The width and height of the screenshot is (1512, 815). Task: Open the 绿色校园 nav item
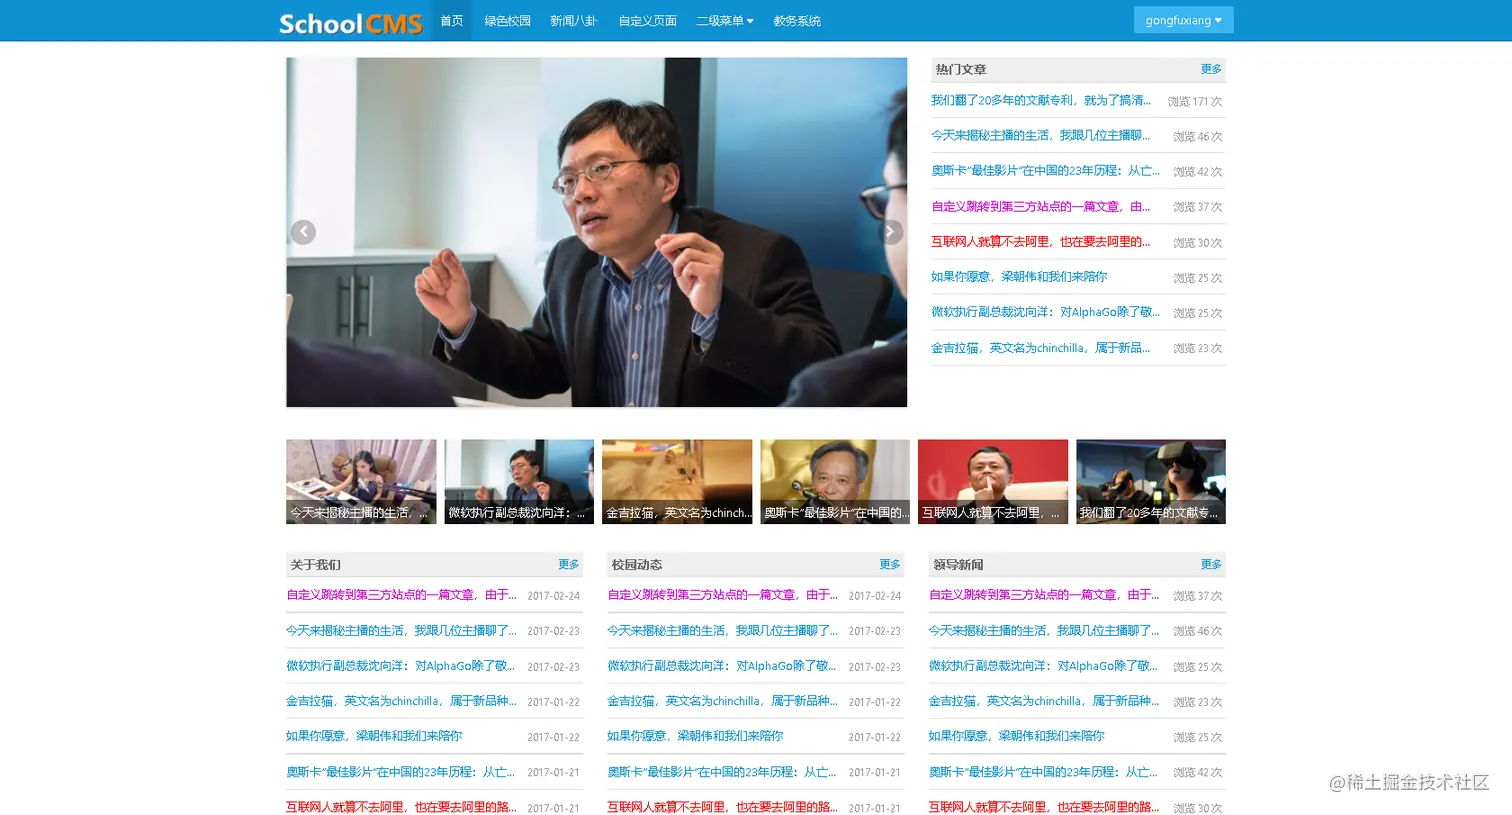[x=507, y=20]
